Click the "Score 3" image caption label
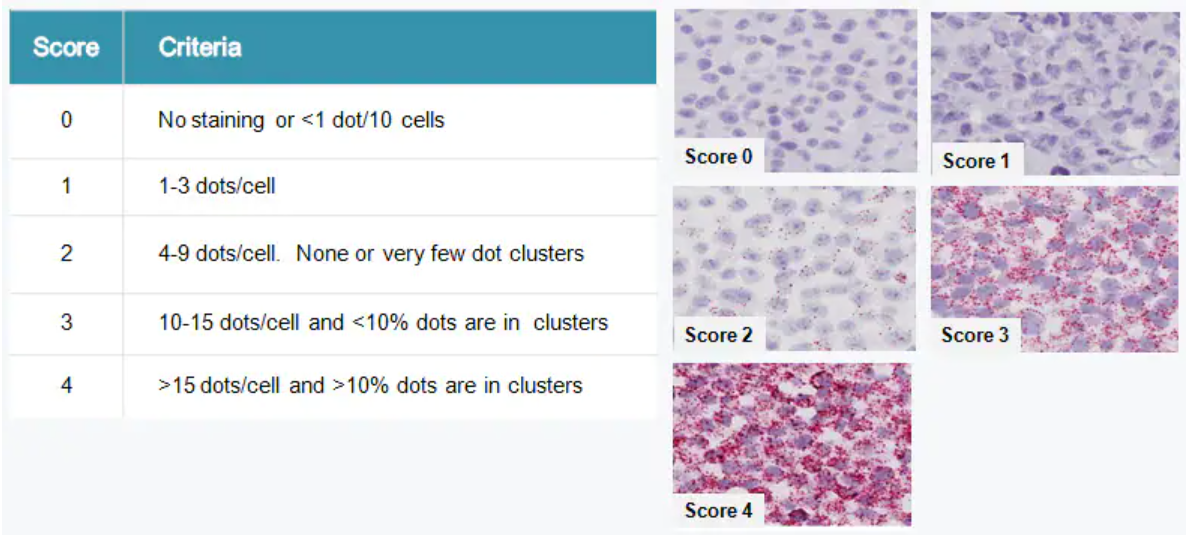 point(974,335)
